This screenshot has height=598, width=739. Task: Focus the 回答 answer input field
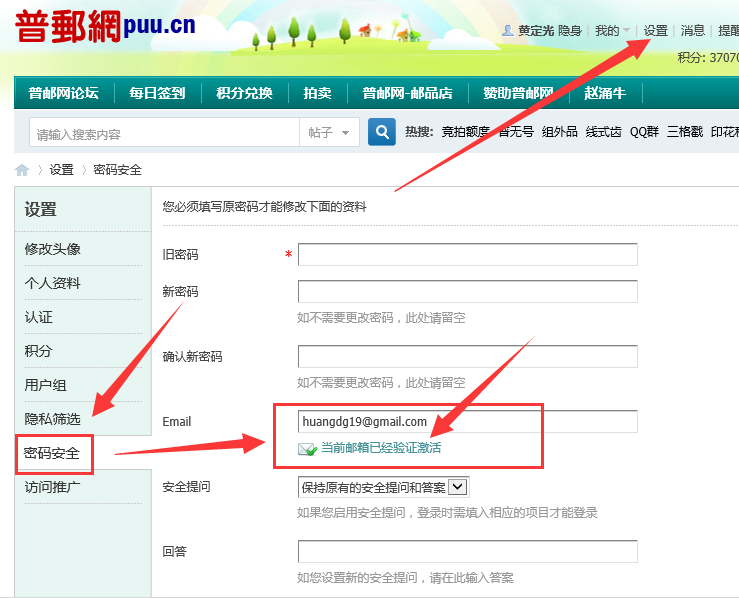point(468,551)
